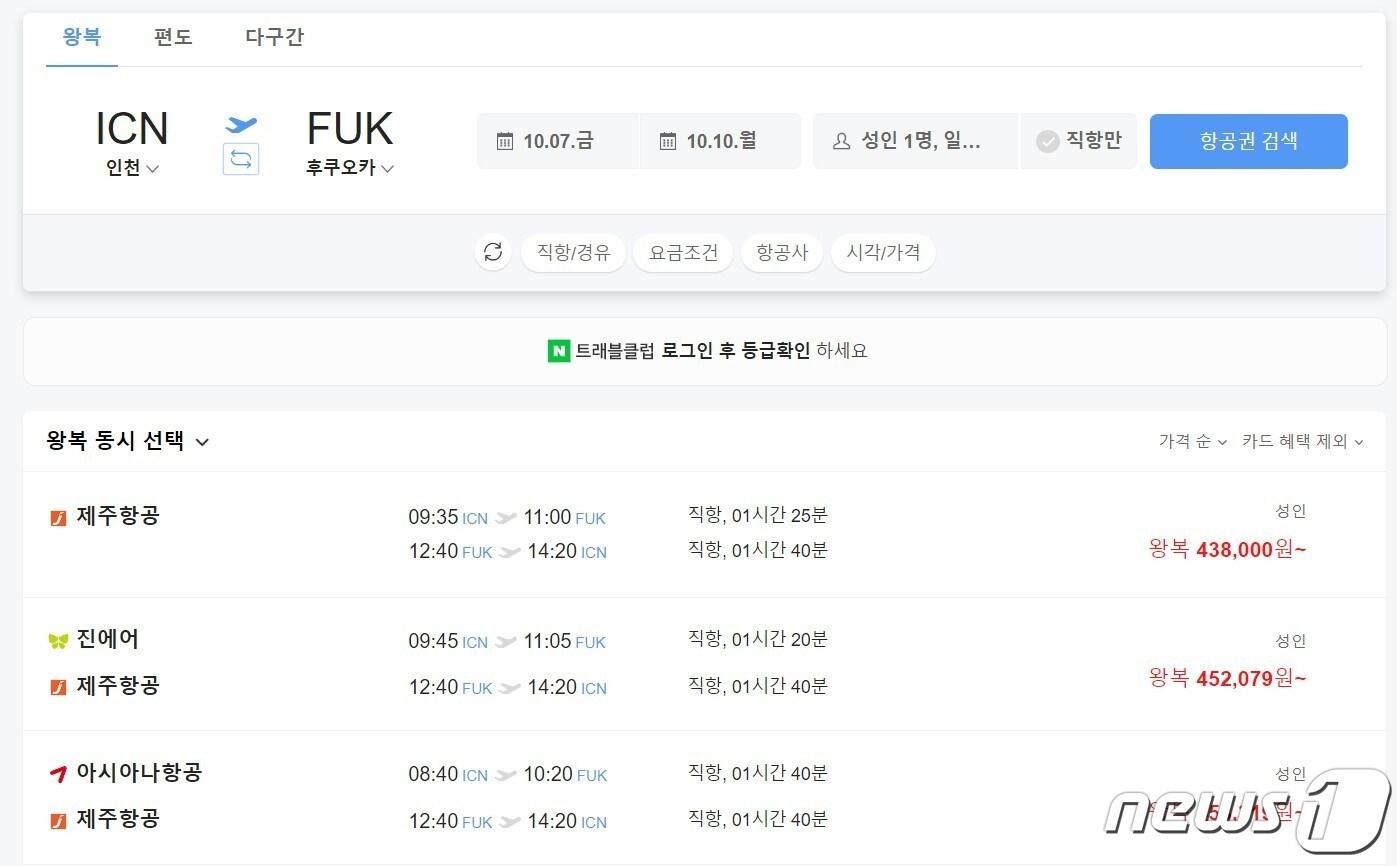The height and width of the screenshot is (866, 1397).
Task: Open the 인천 departure airport dropdown
Action: tap(132, 169)
